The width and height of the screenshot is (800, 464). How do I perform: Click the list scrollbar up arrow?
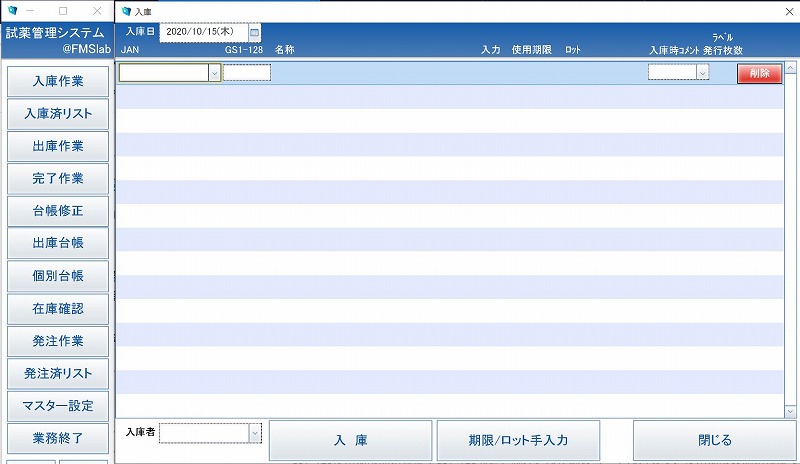coord(790,68)
